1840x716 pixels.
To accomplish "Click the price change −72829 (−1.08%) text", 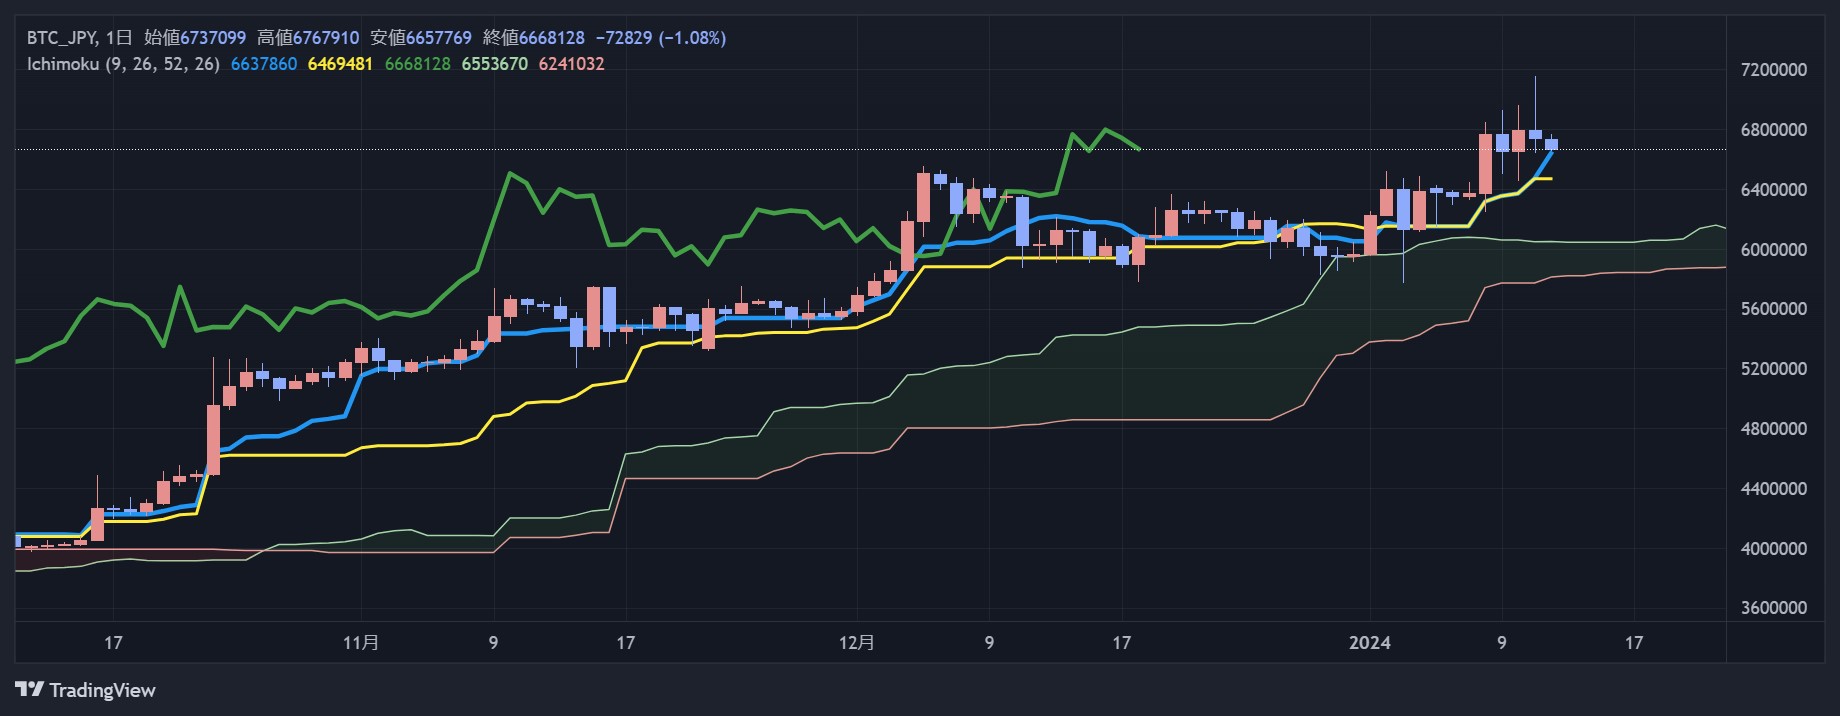I will [x=661, y=38].
